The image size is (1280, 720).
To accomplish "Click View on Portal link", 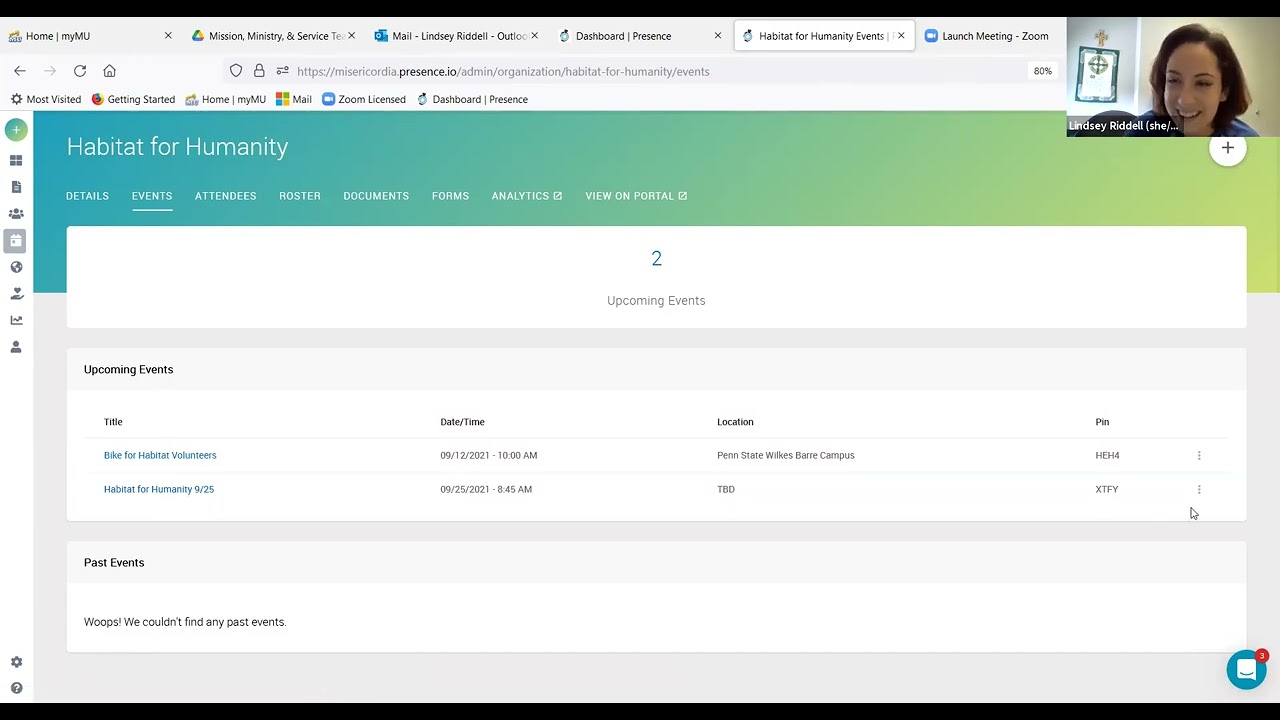I will (x=636, y=196).
